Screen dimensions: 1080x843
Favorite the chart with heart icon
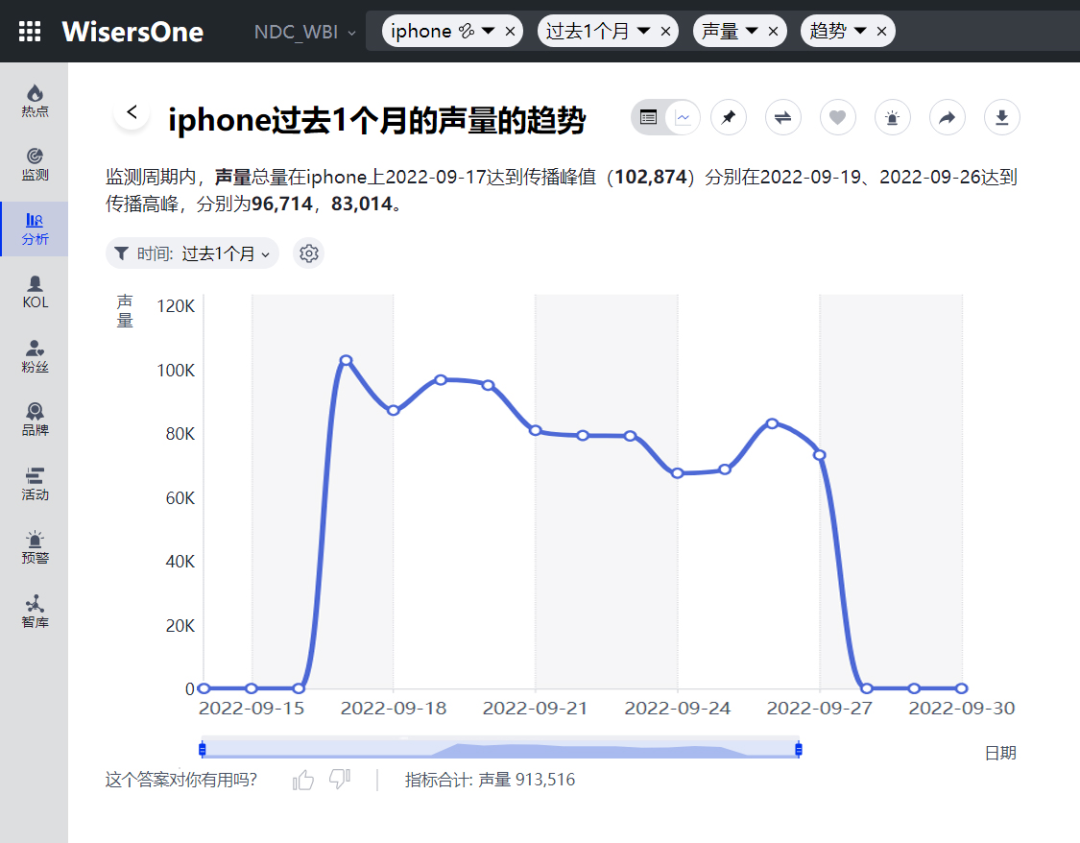[838, 117]
